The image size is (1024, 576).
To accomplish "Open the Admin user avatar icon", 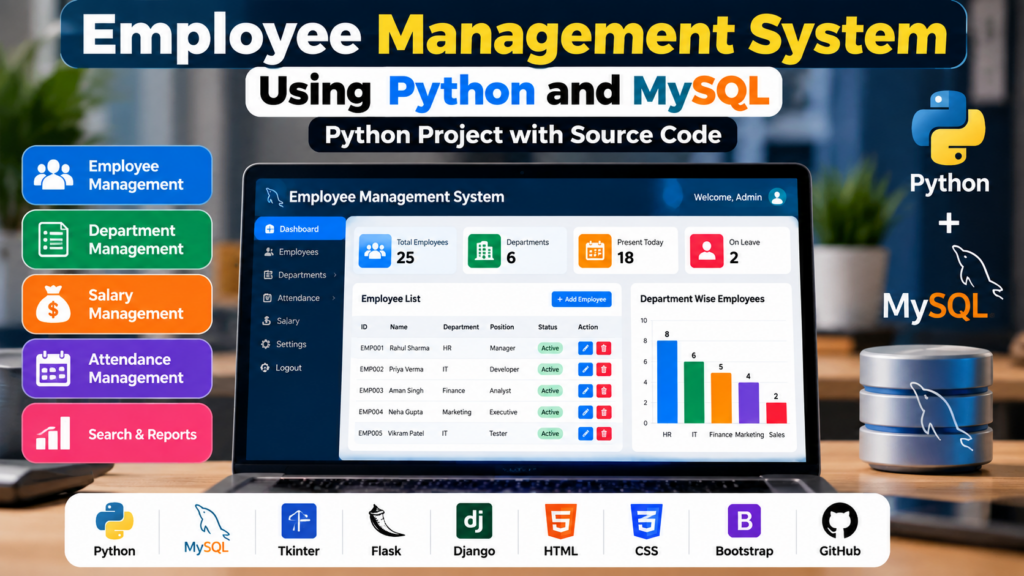I will 776,197.
